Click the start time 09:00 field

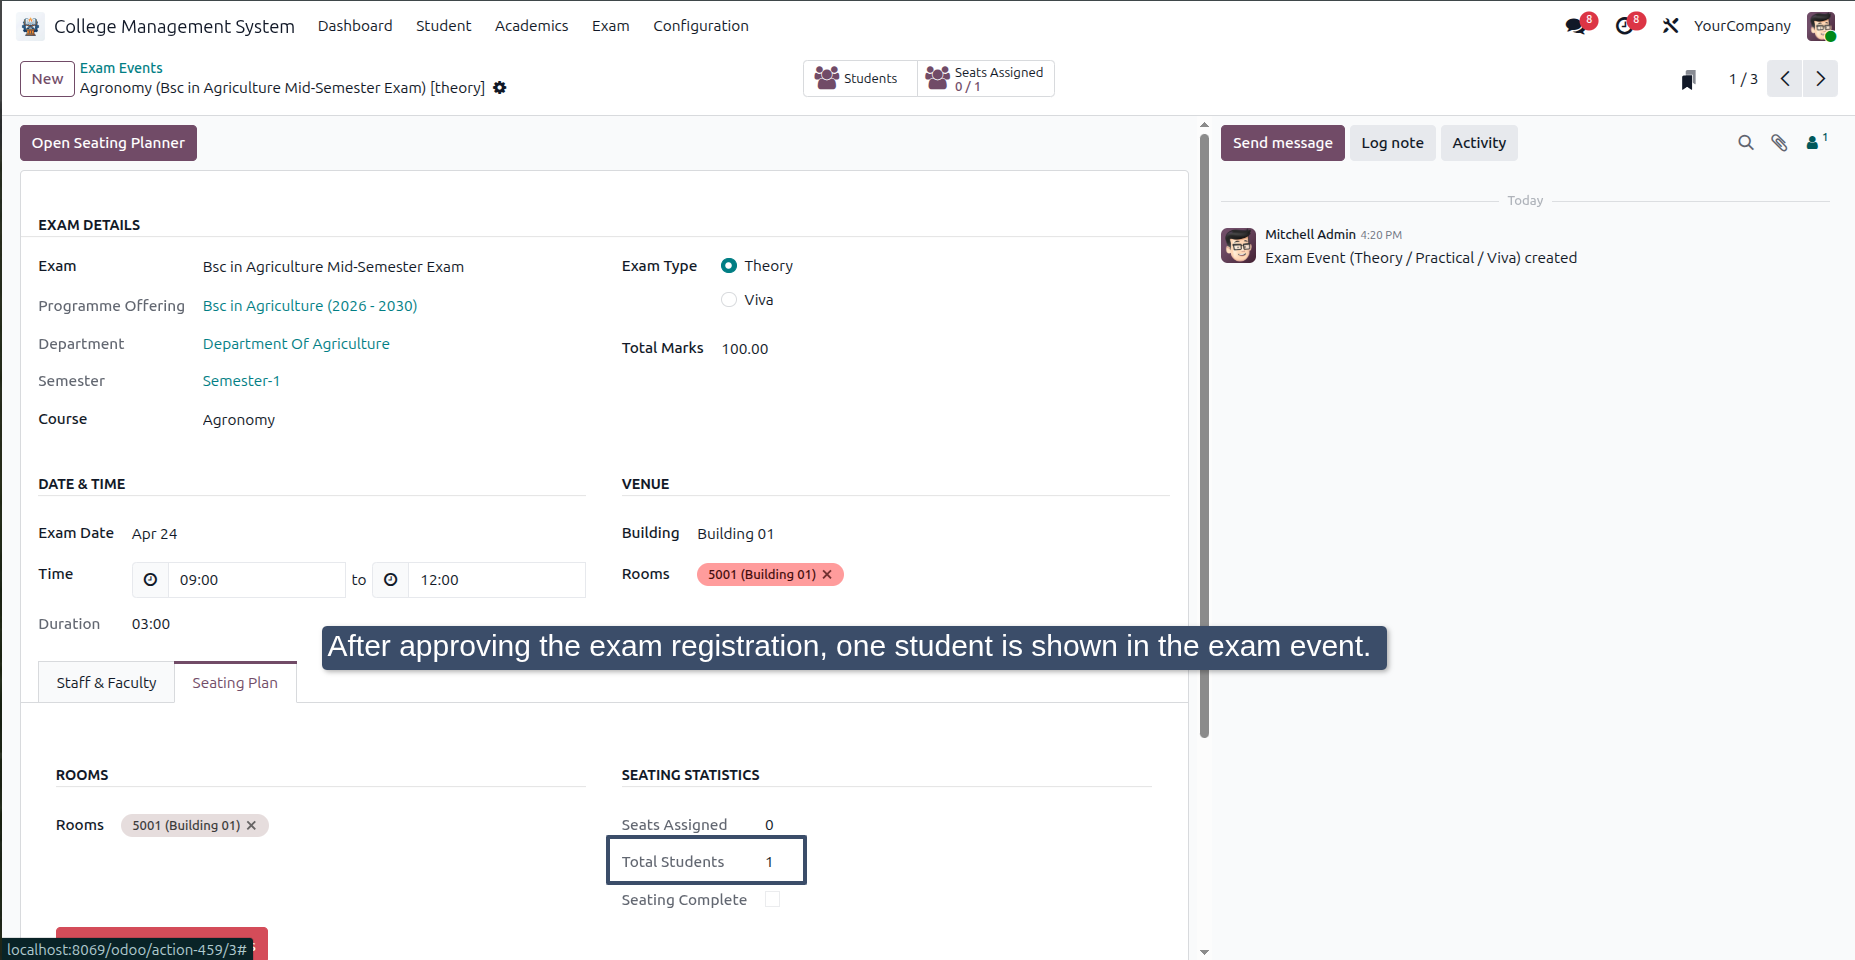tap(256, 580)
